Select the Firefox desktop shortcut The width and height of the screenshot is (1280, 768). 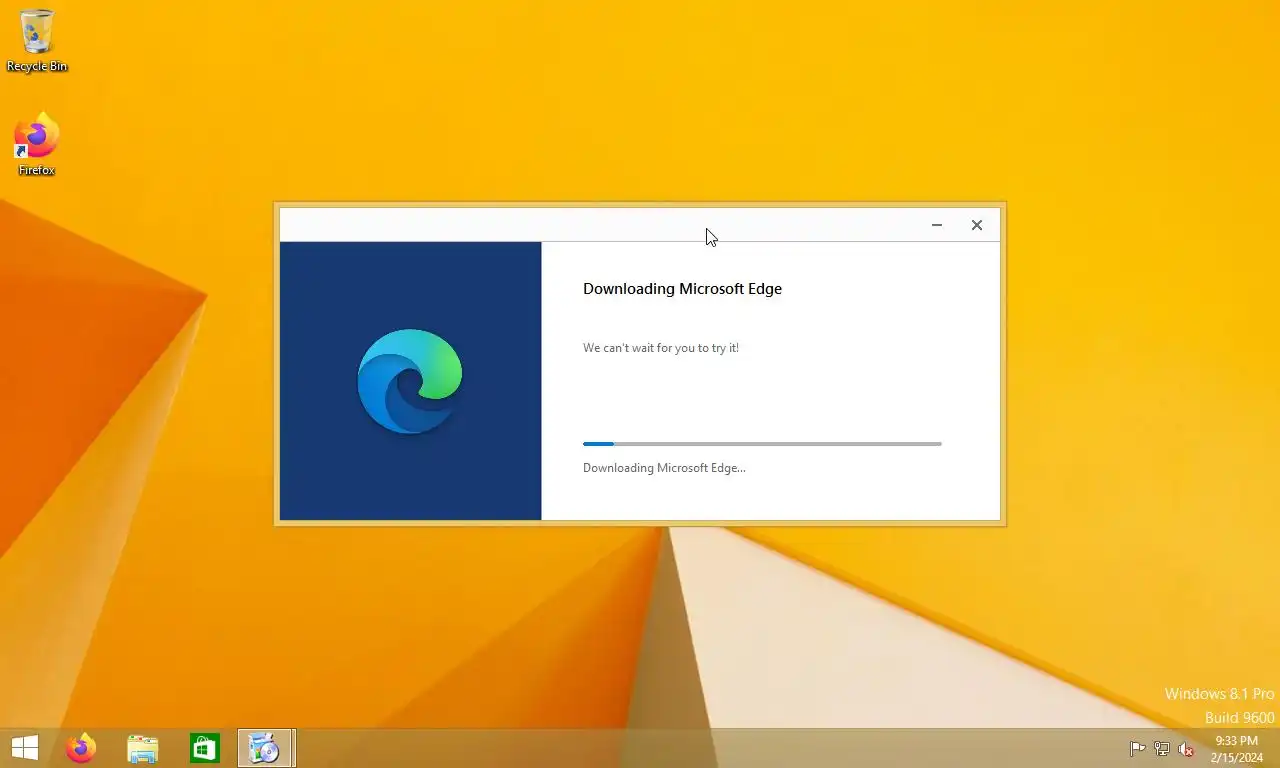tap(37, 144)
